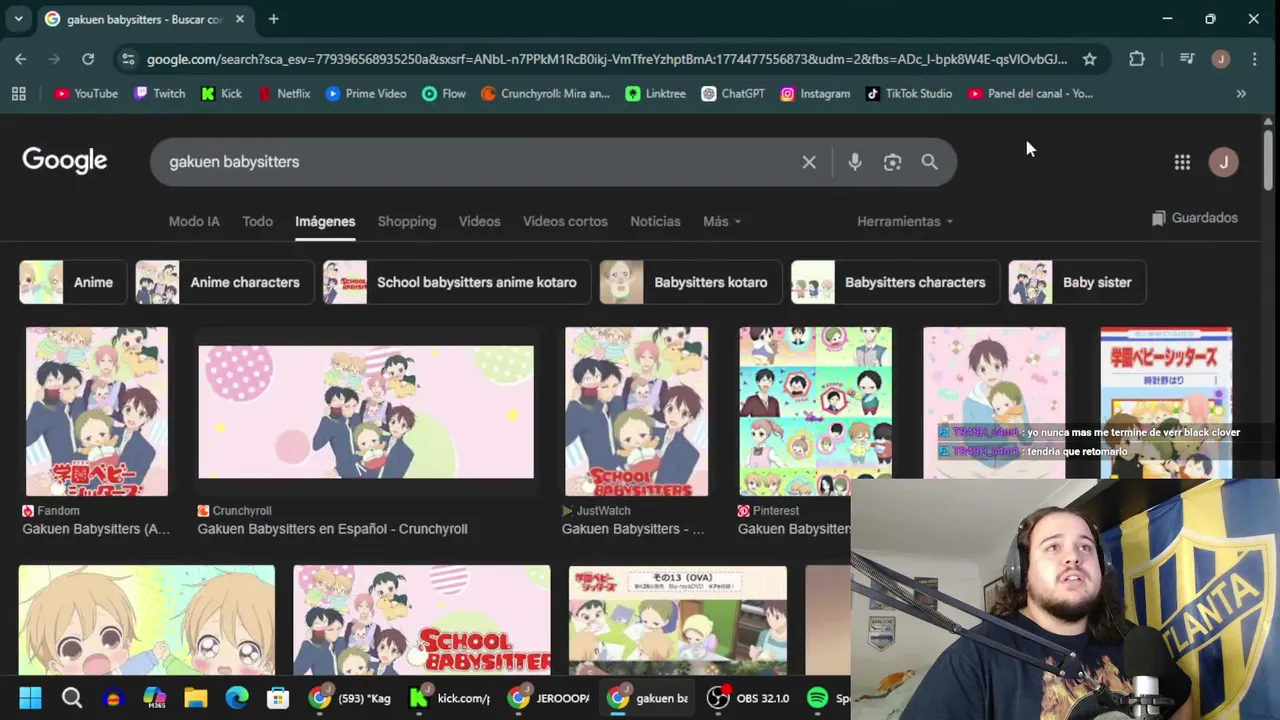
Task: Open the Linktree bookmark
Action: (656, 94)
